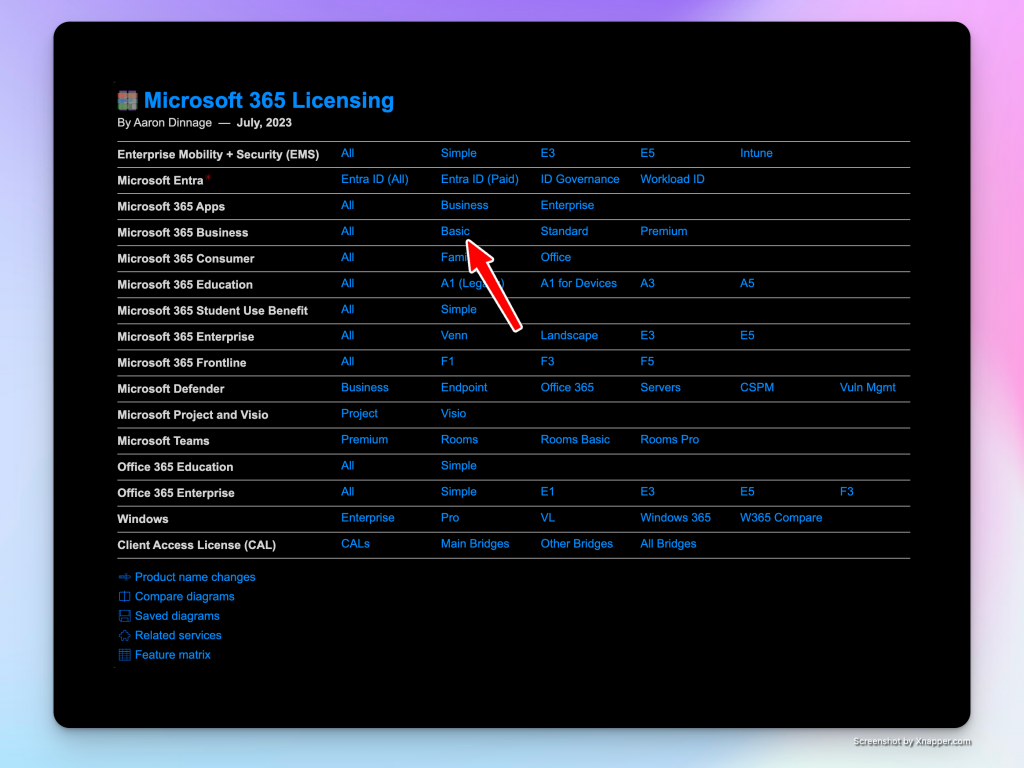Select the Intune link in the EMS row
Viewport: 1024px width, 768px height.
(x=756, y=153)
